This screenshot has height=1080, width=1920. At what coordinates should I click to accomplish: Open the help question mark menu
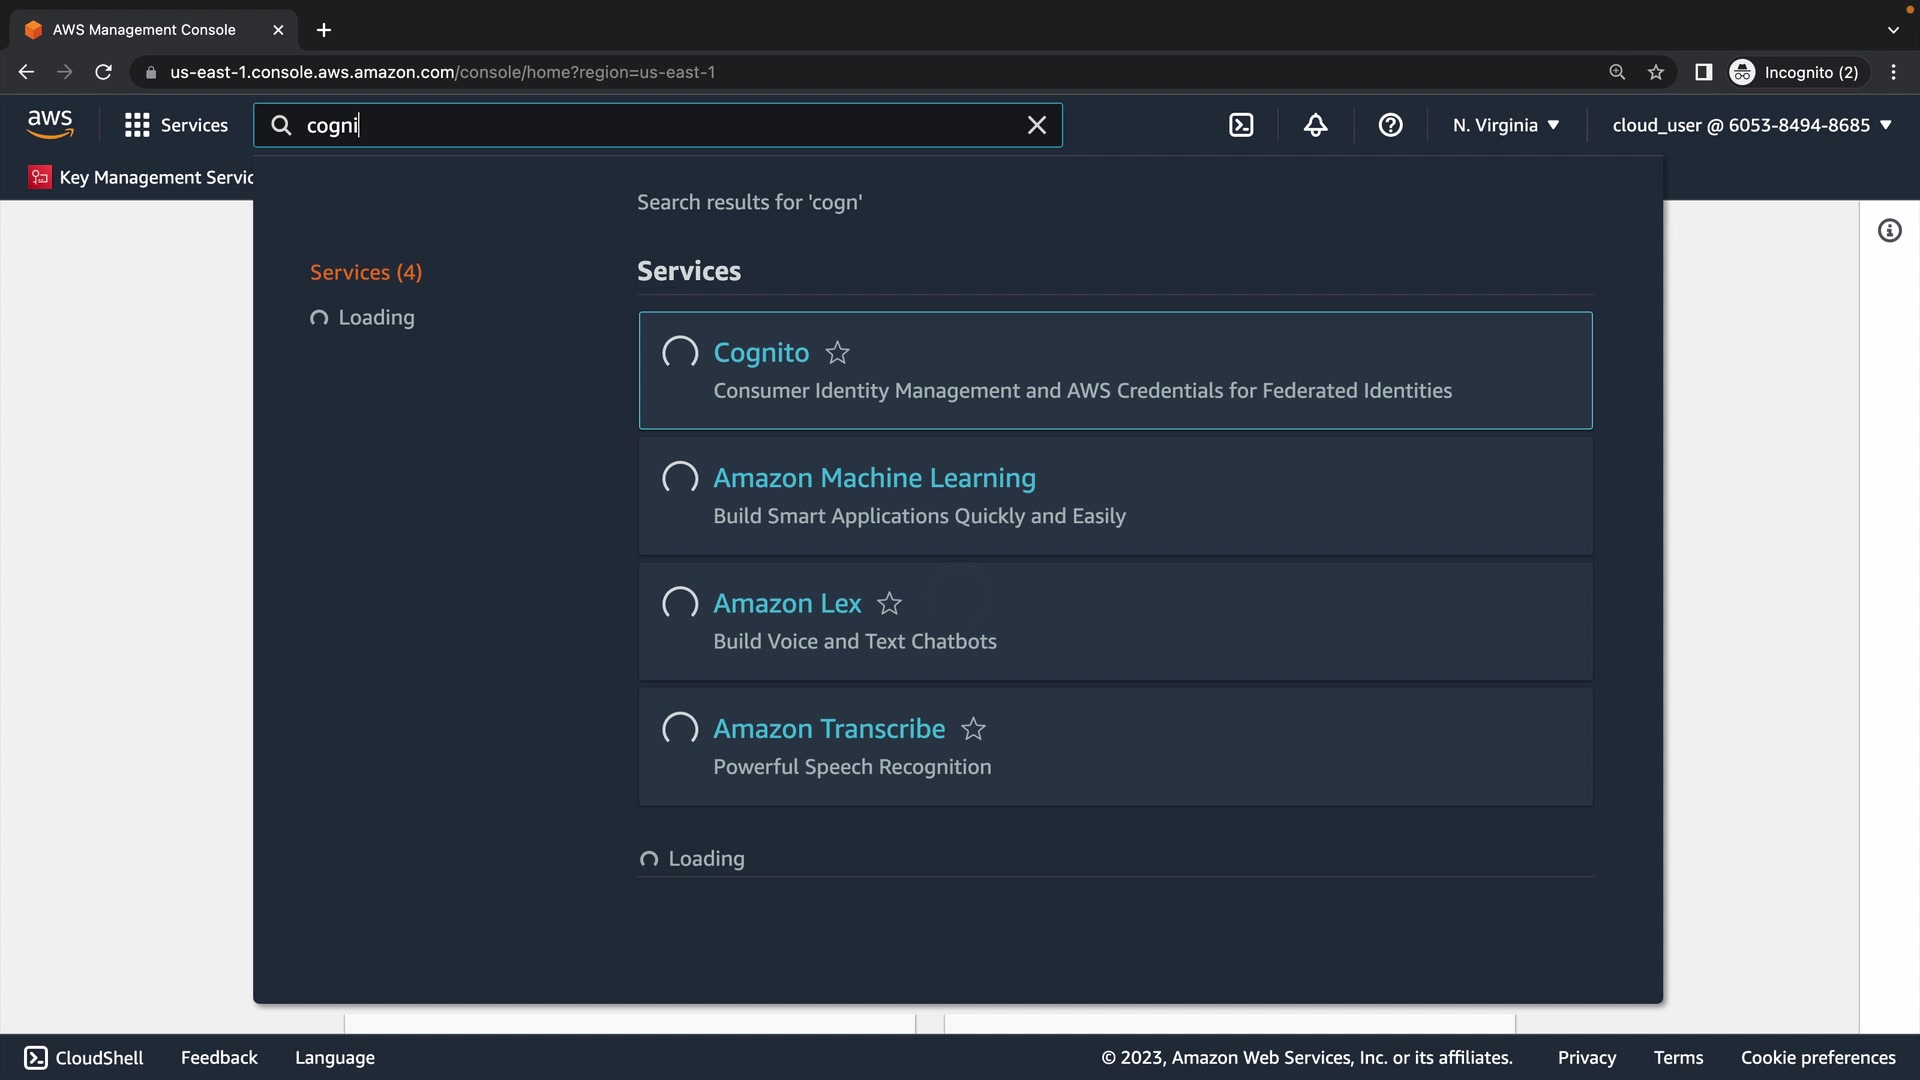[x=1390, y=125]
